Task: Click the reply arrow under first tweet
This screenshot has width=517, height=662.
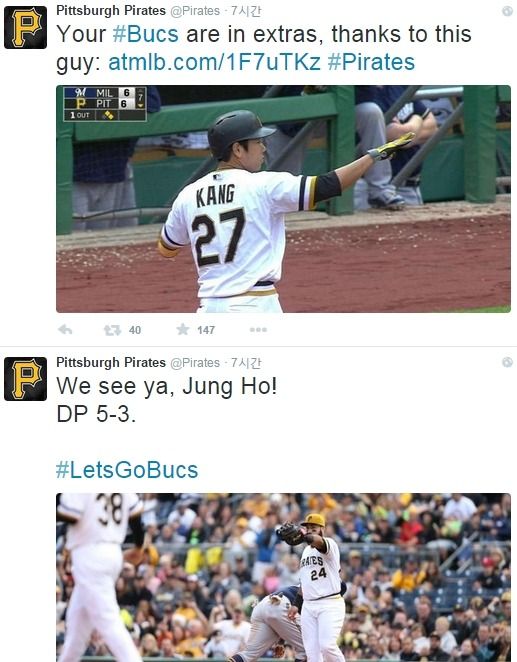Action: [x=65, y=330]
